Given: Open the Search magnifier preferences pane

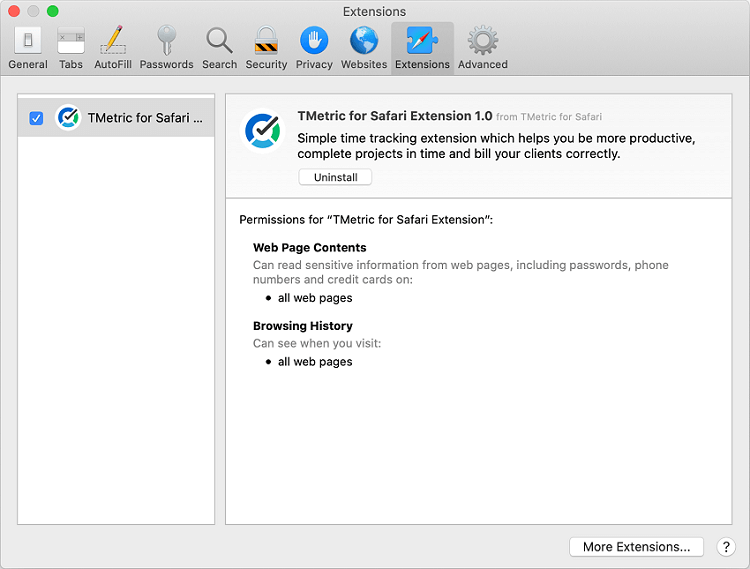Looking at the screenshot, I should click(x=220, y=48).
